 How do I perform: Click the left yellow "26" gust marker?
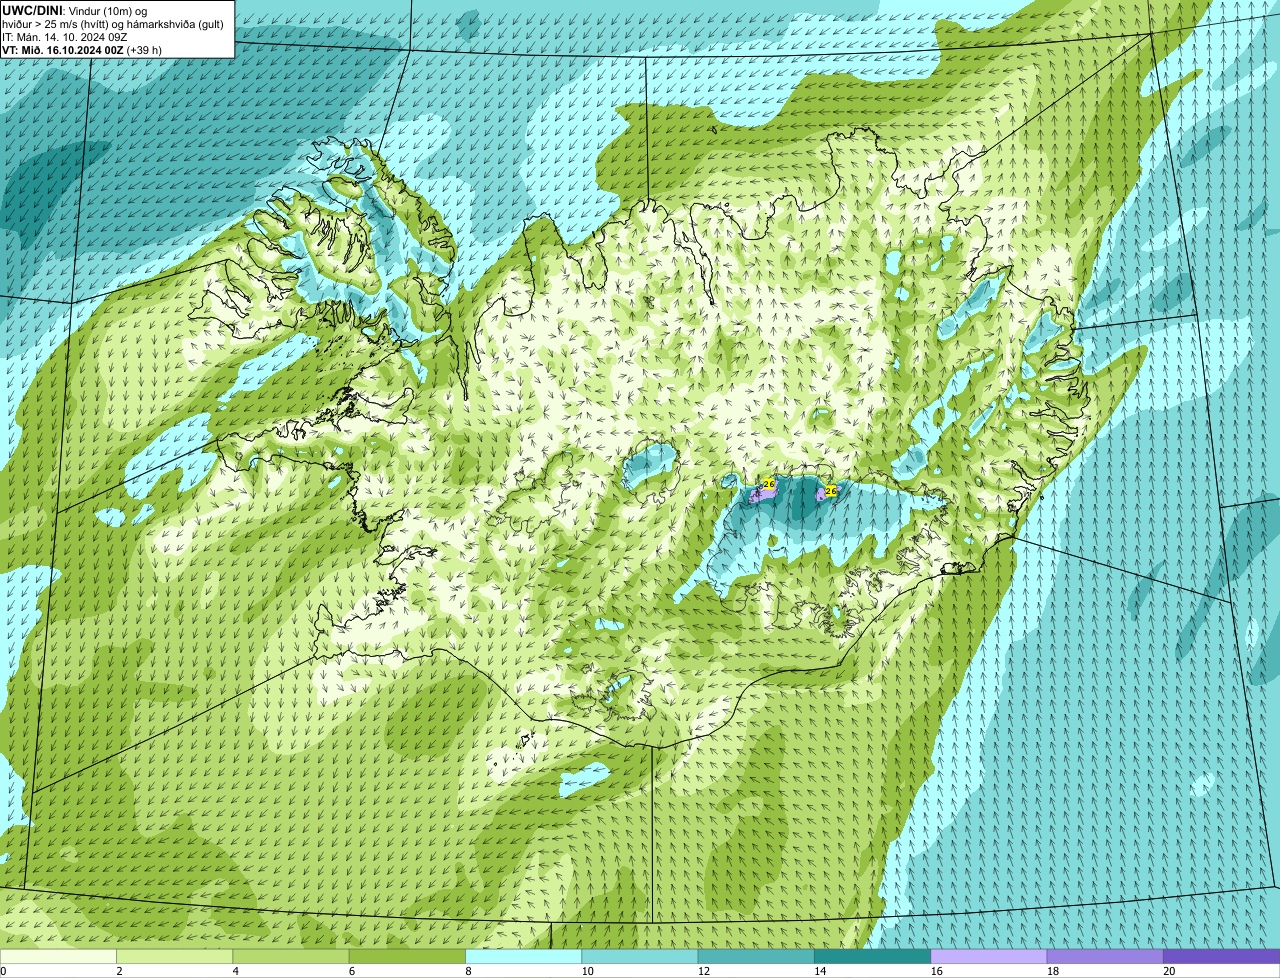(768, 484)
